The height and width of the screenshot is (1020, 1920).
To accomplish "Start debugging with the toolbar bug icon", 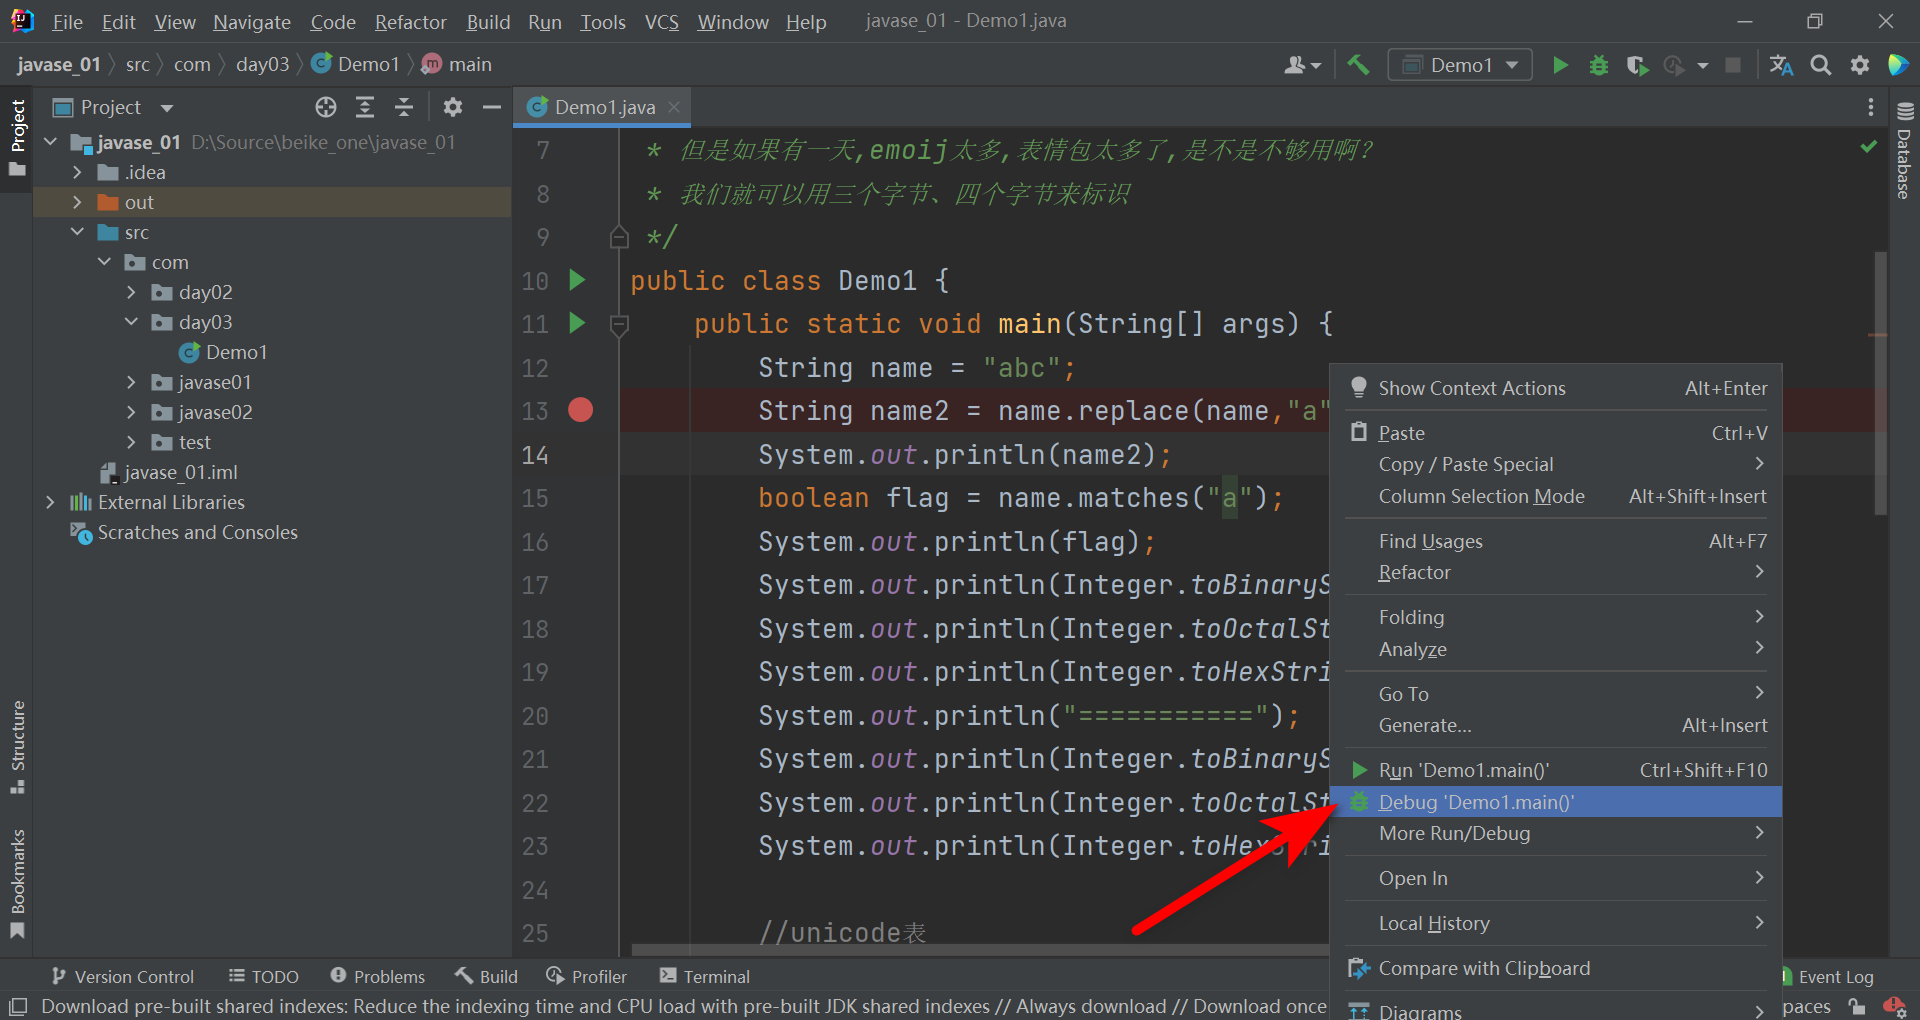I will click(x=1598, y=65).
